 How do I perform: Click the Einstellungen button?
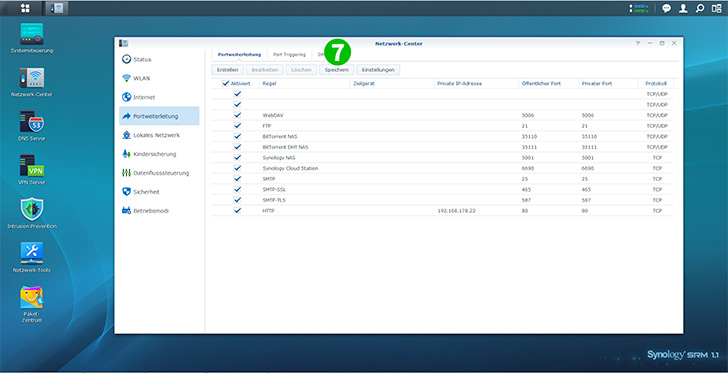pos(378,70)
